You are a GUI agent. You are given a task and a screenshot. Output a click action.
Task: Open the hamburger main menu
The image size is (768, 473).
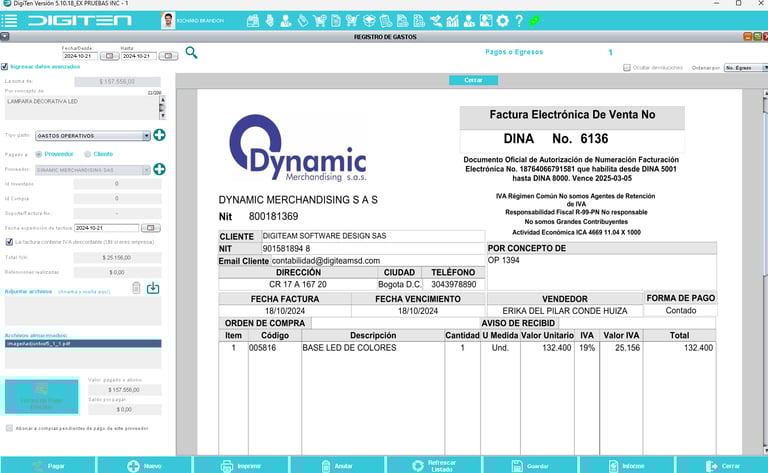coord(9,21)
